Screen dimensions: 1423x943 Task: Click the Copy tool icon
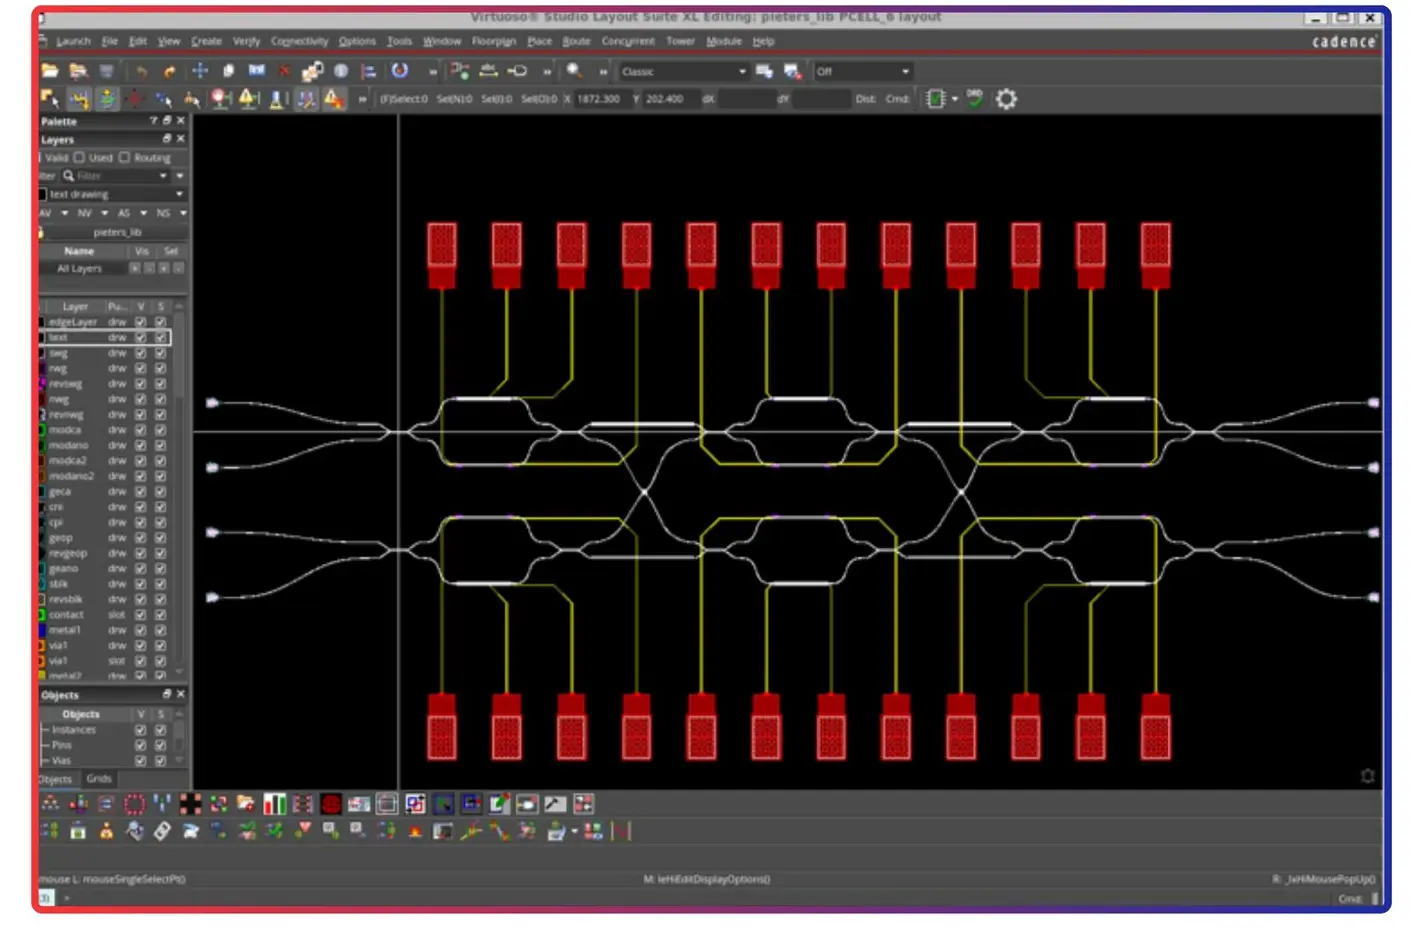(x=228, y=71)
